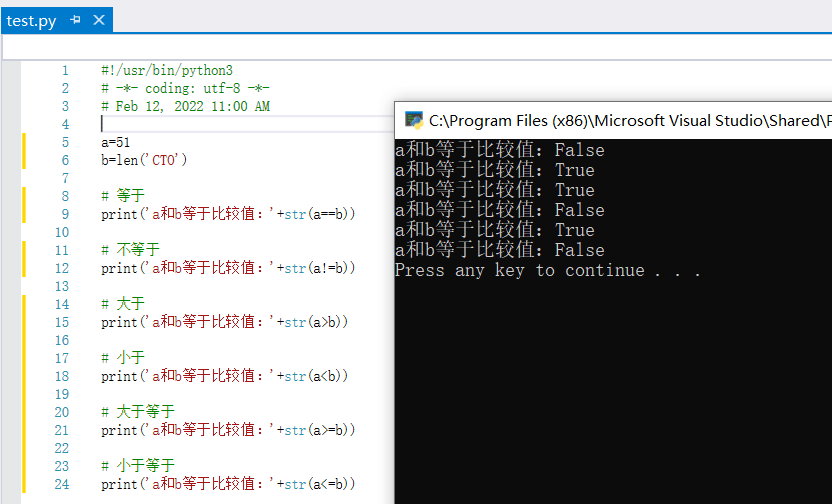Image resolution: width=832 pixels, height=504 pixels.
Task: Click the '# 小于等于' comment
Action: (x=137, y=466)
